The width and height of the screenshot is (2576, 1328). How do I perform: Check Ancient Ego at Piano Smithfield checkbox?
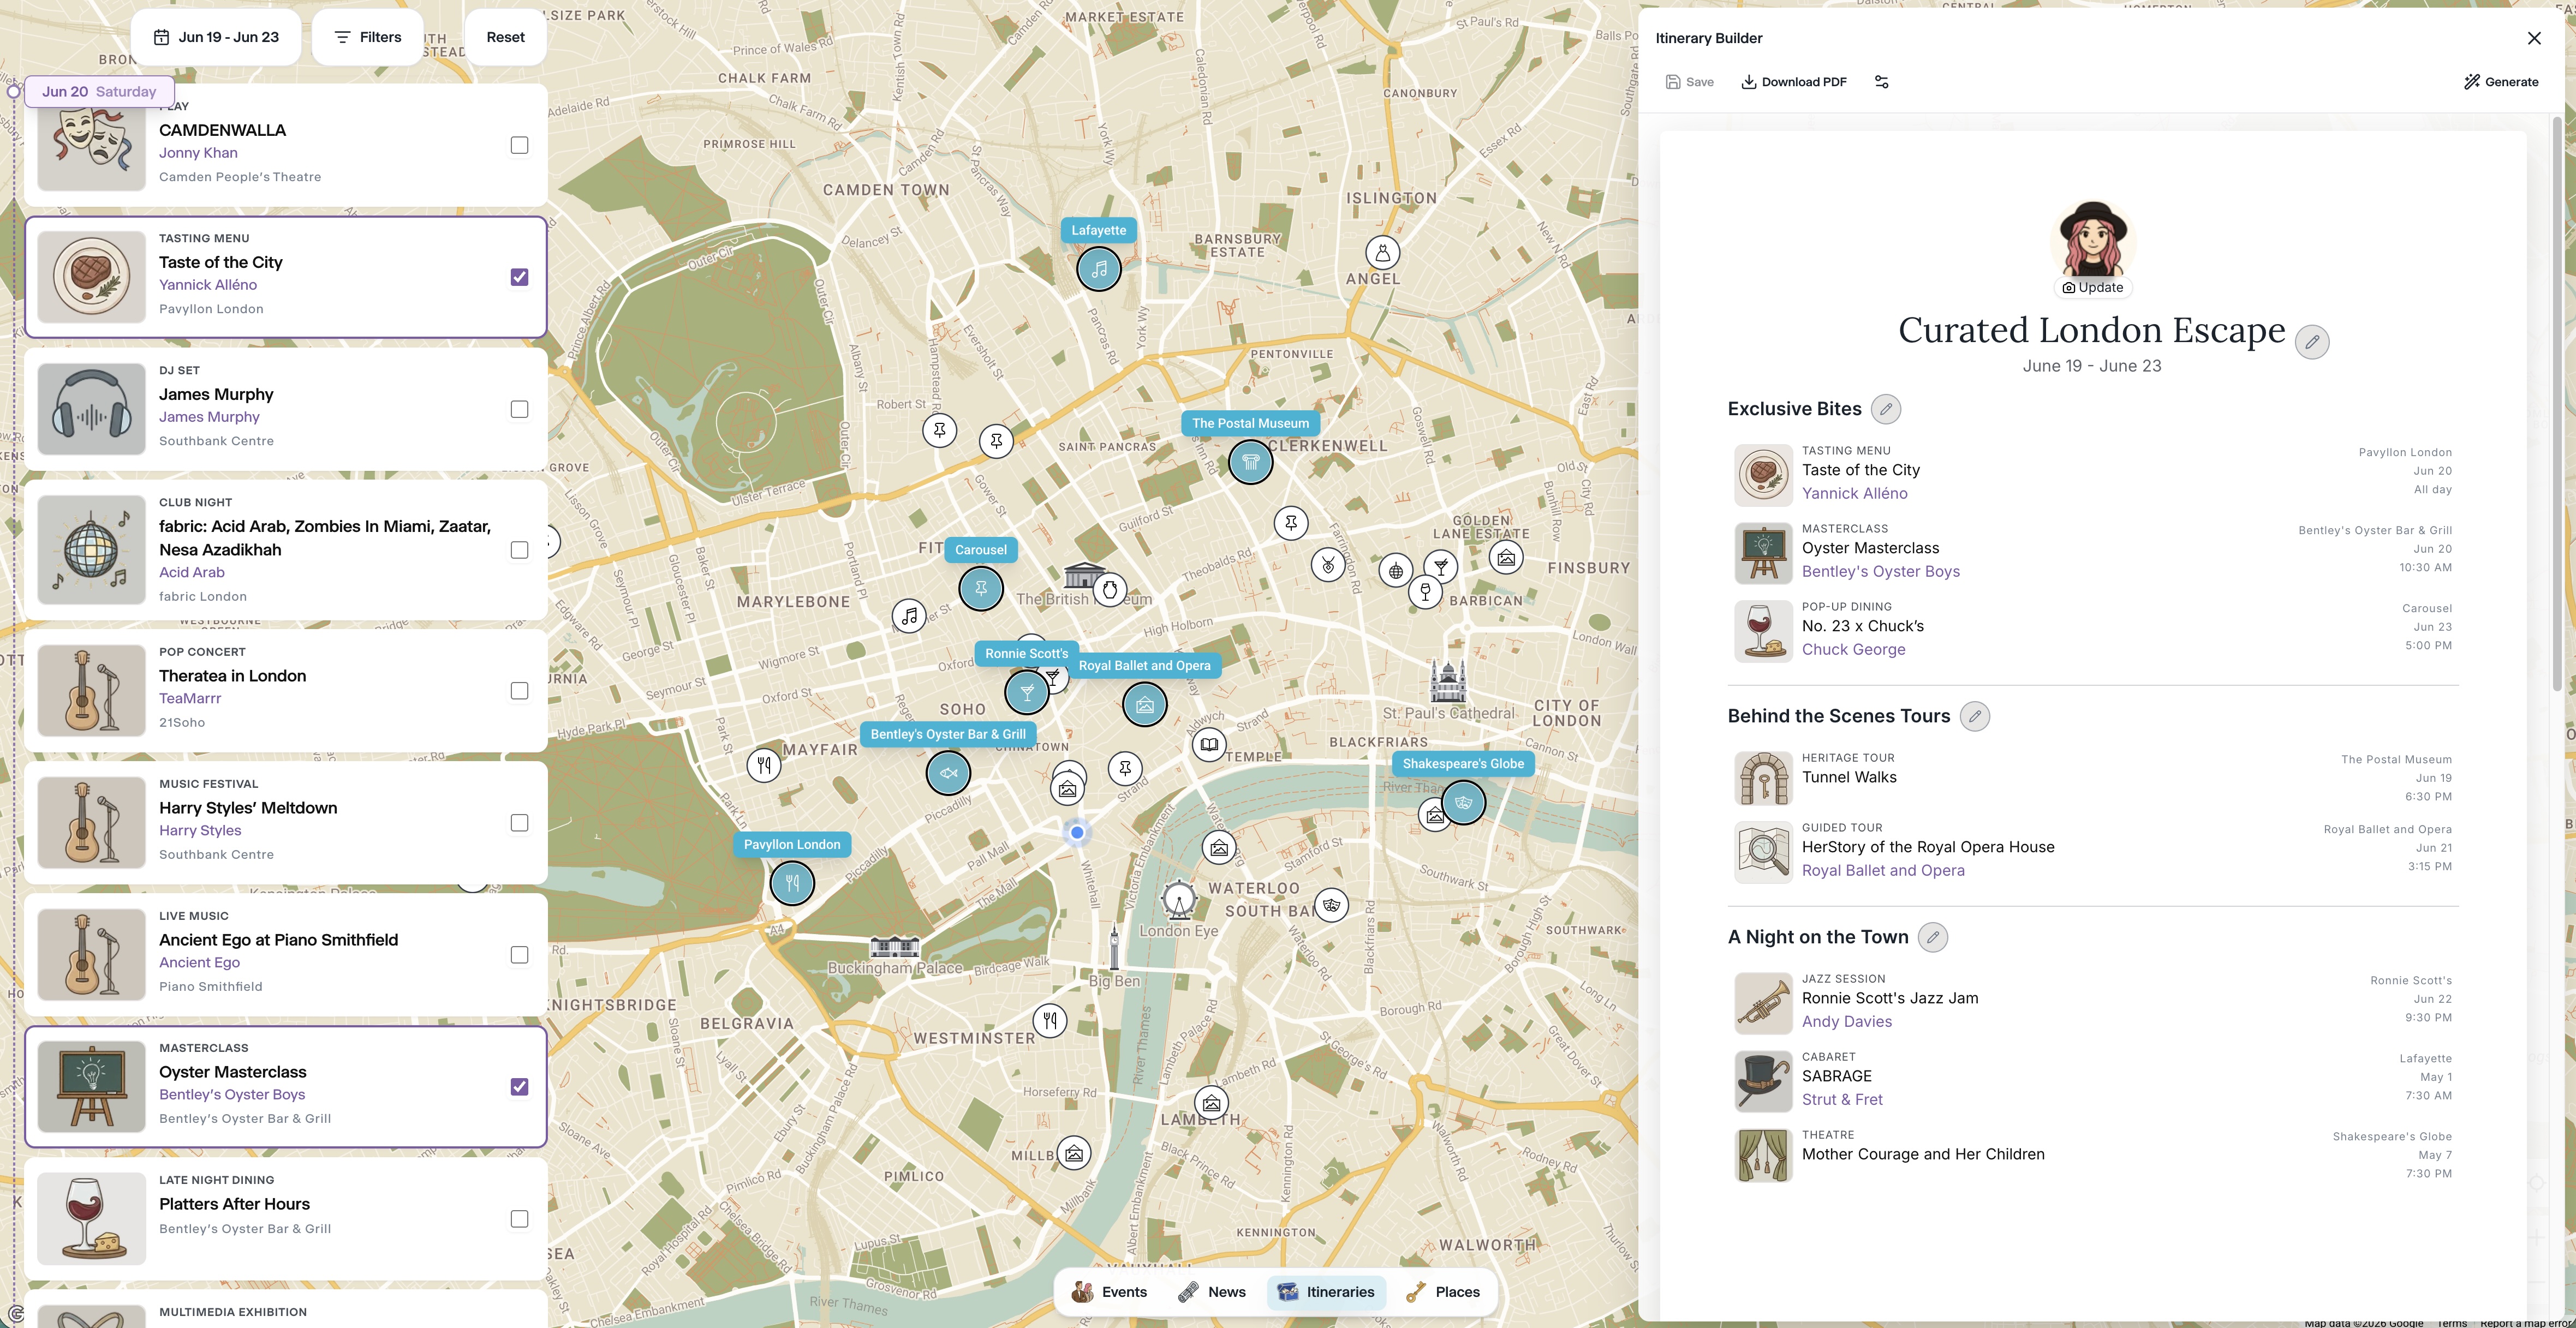(x=519, y=955)
